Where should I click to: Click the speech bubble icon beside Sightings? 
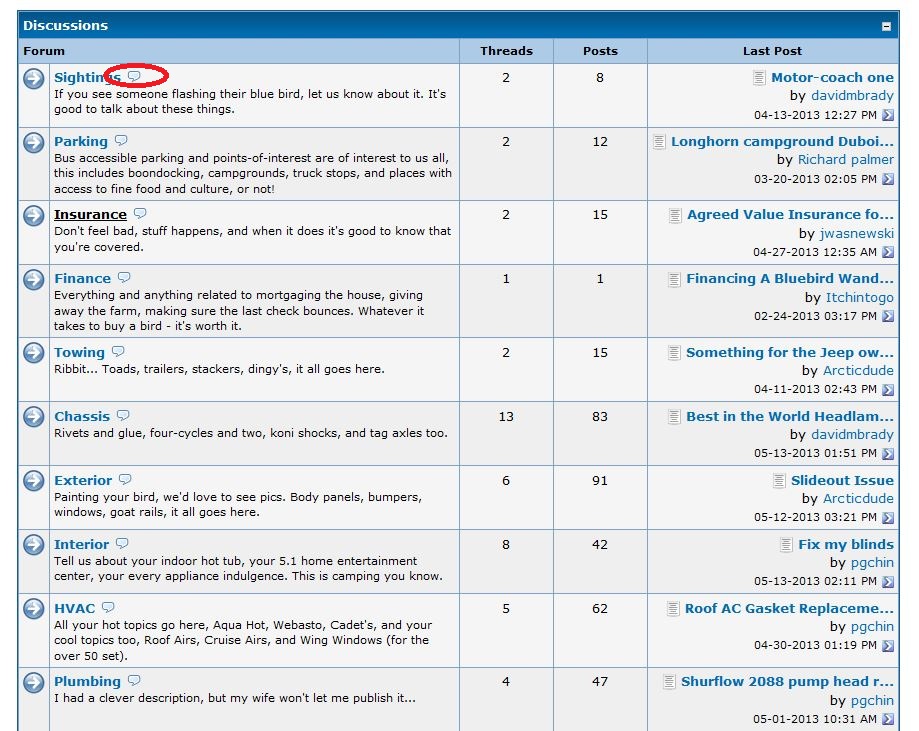click(x=135, y=77)
